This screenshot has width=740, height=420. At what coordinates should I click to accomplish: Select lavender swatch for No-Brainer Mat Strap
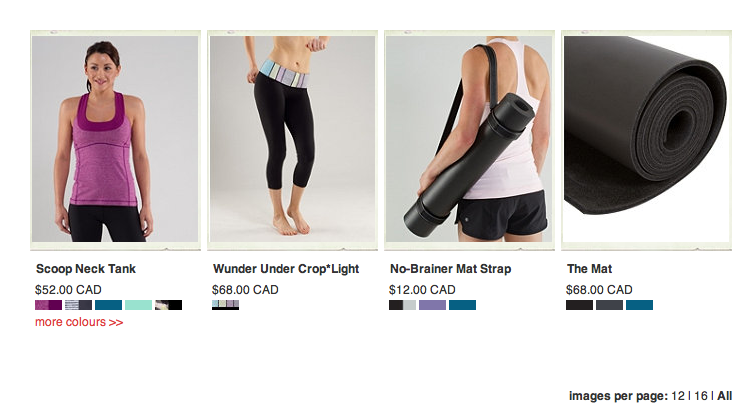(x=432, y=305)
